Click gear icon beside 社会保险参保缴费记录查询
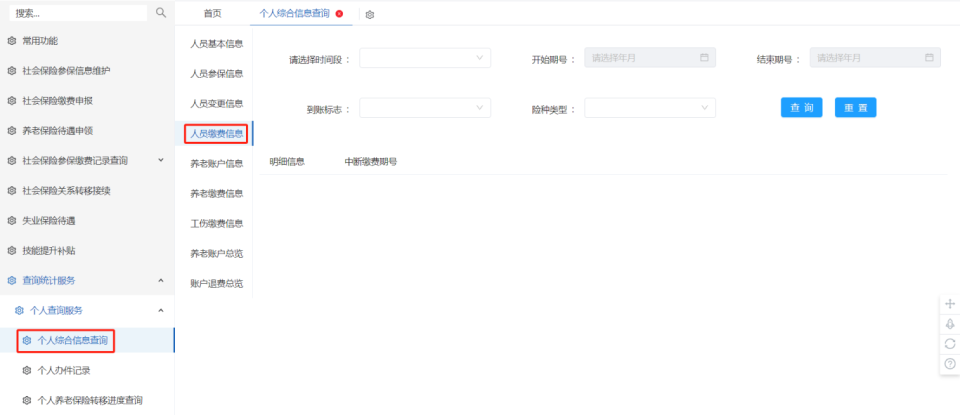The height and width of the screenshot is (415, 960). 12,161
